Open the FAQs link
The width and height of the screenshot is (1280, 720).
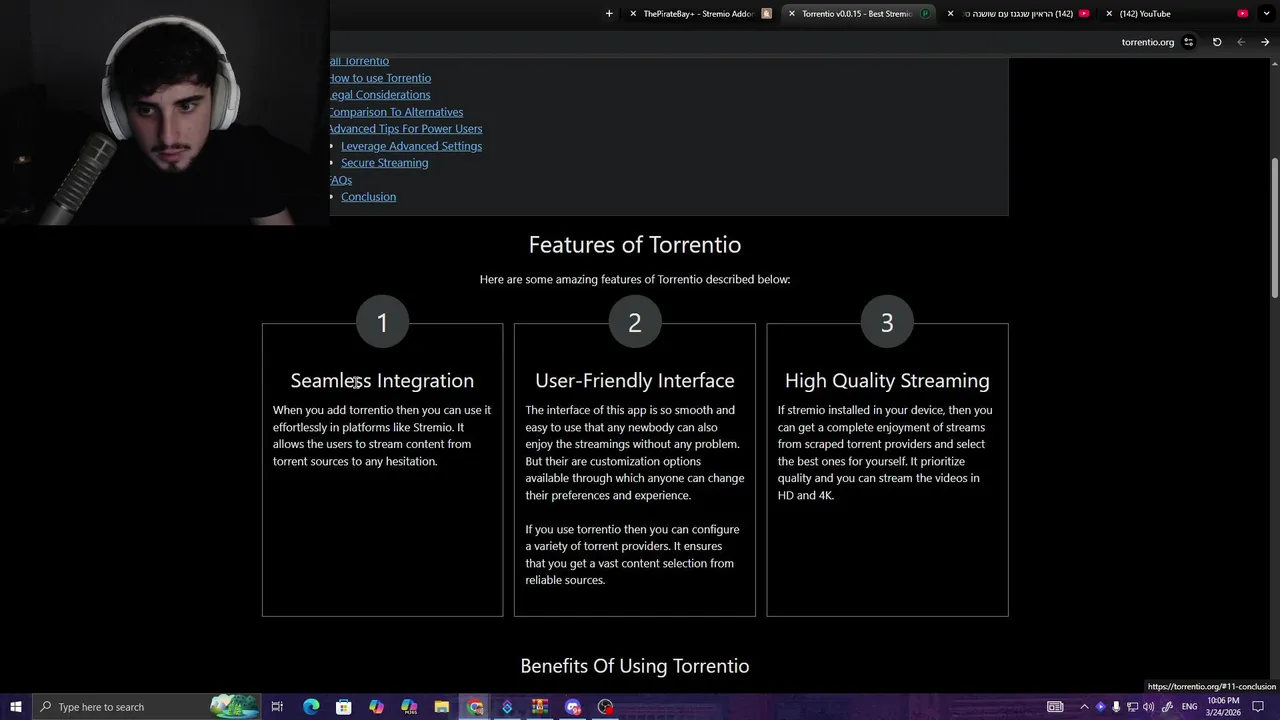coord(341,180)
